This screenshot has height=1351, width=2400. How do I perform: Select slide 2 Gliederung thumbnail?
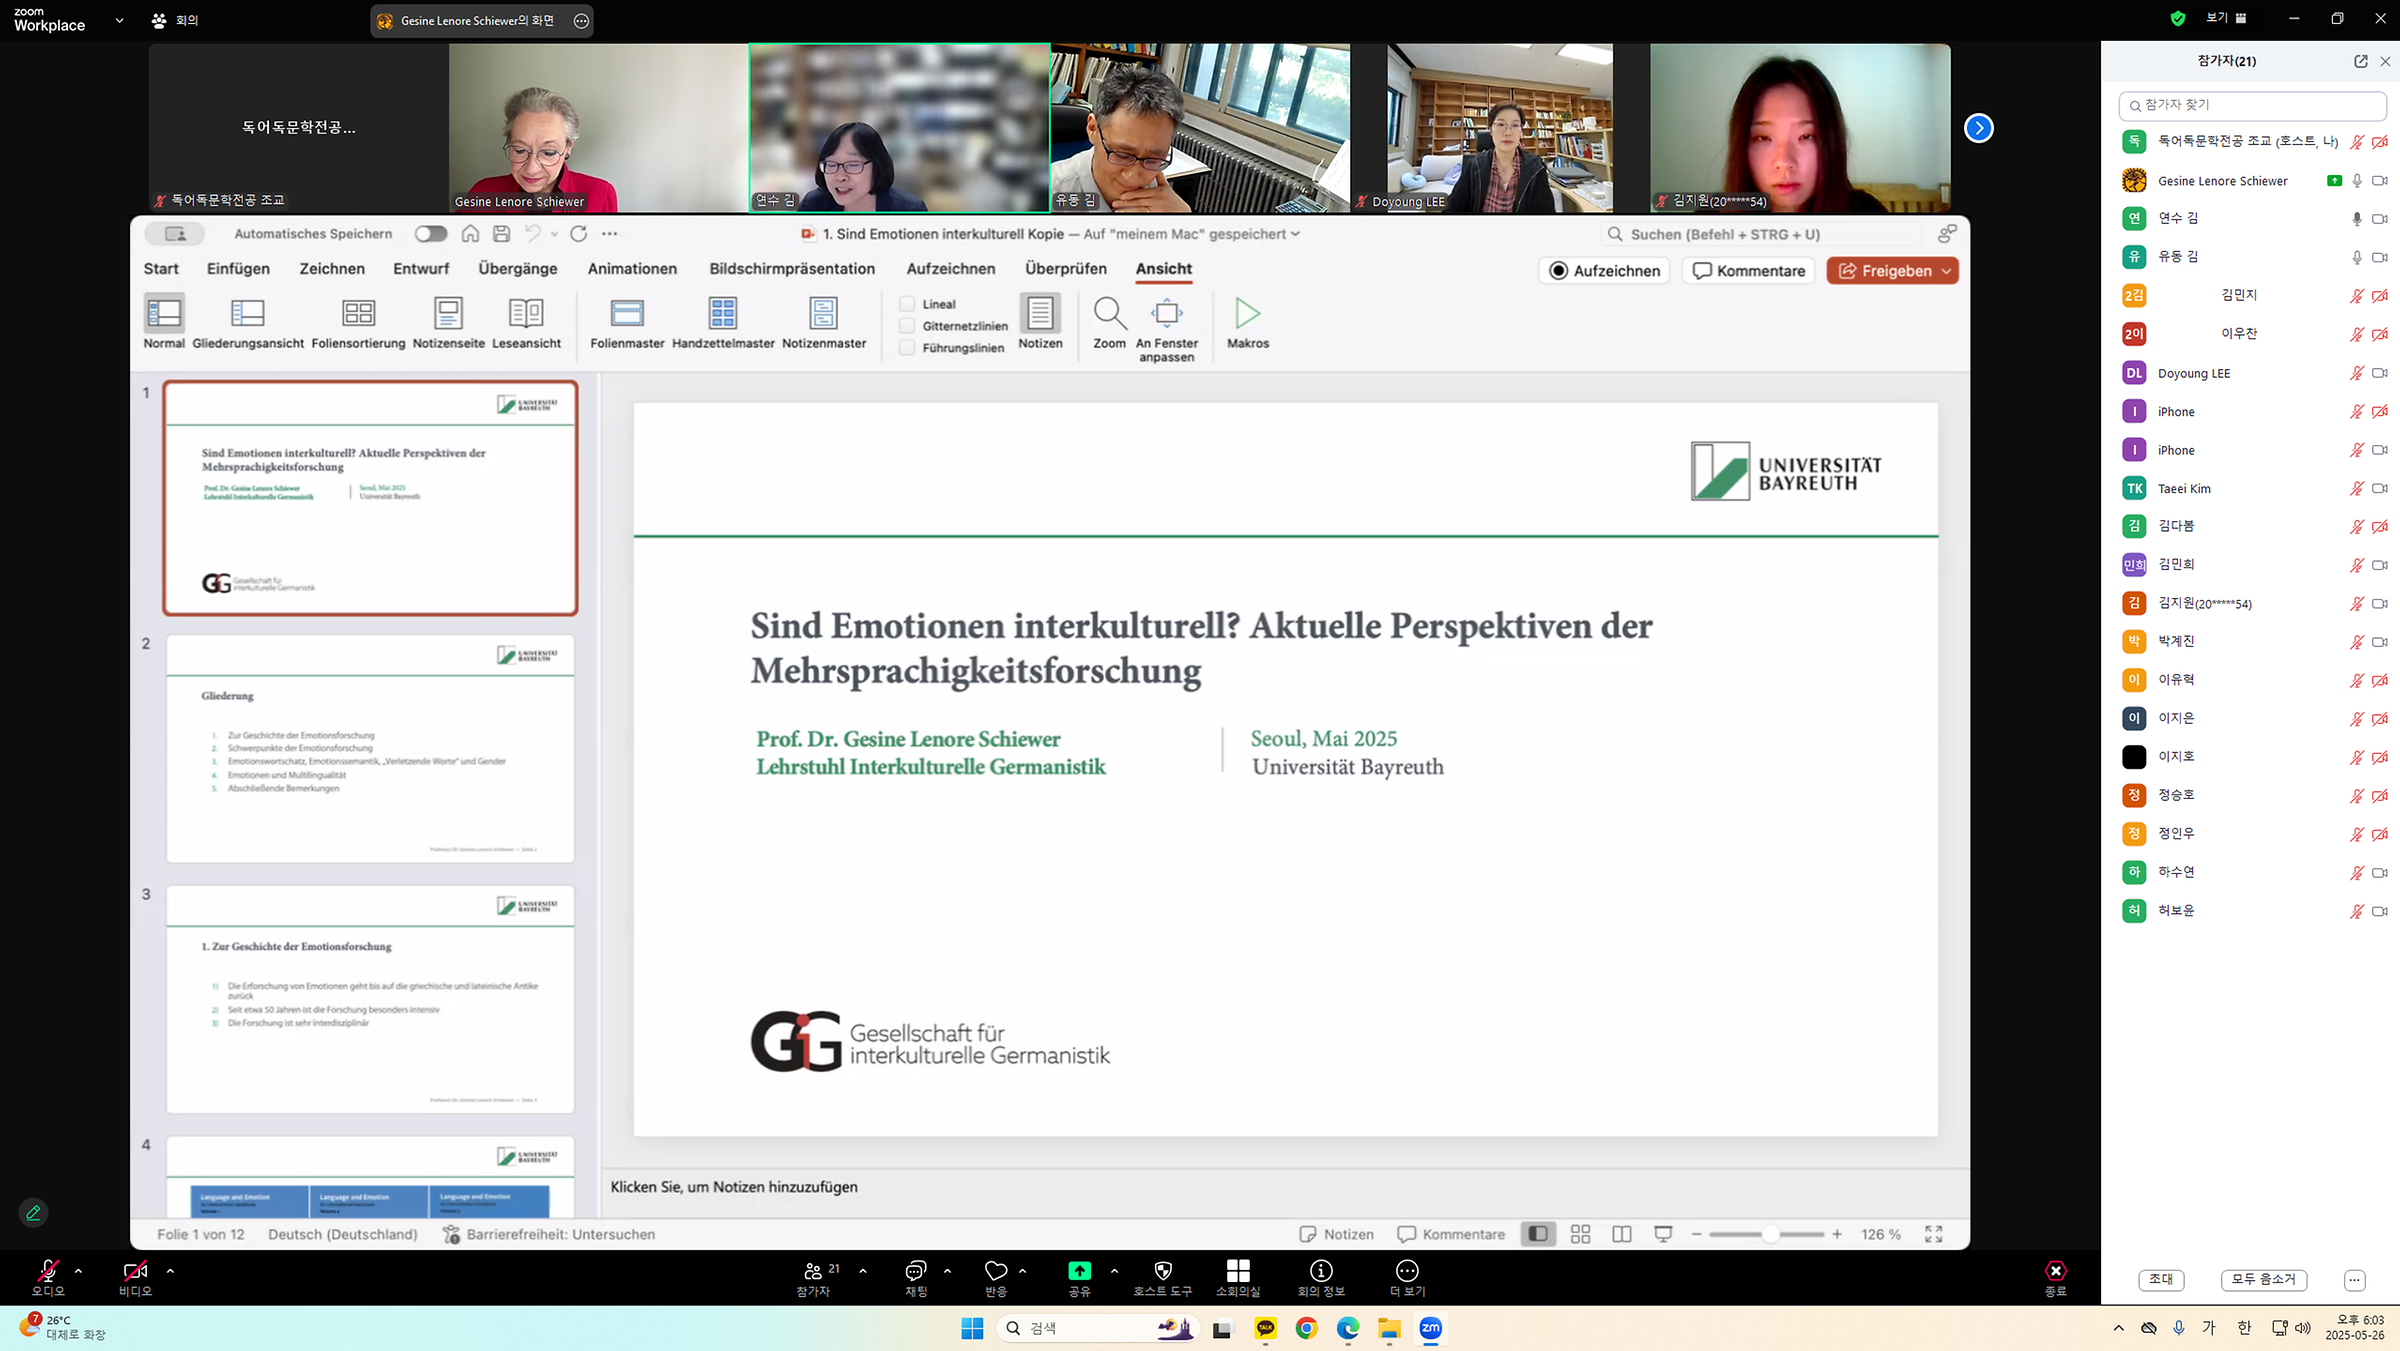coord(370,748)
